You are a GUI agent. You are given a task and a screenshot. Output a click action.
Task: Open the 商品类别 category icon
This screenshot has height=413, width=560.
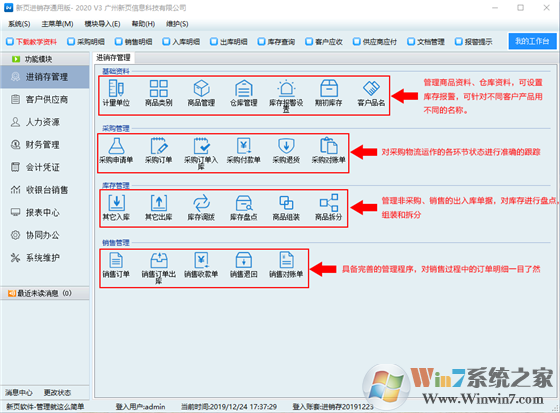click(x=159, y=93)
